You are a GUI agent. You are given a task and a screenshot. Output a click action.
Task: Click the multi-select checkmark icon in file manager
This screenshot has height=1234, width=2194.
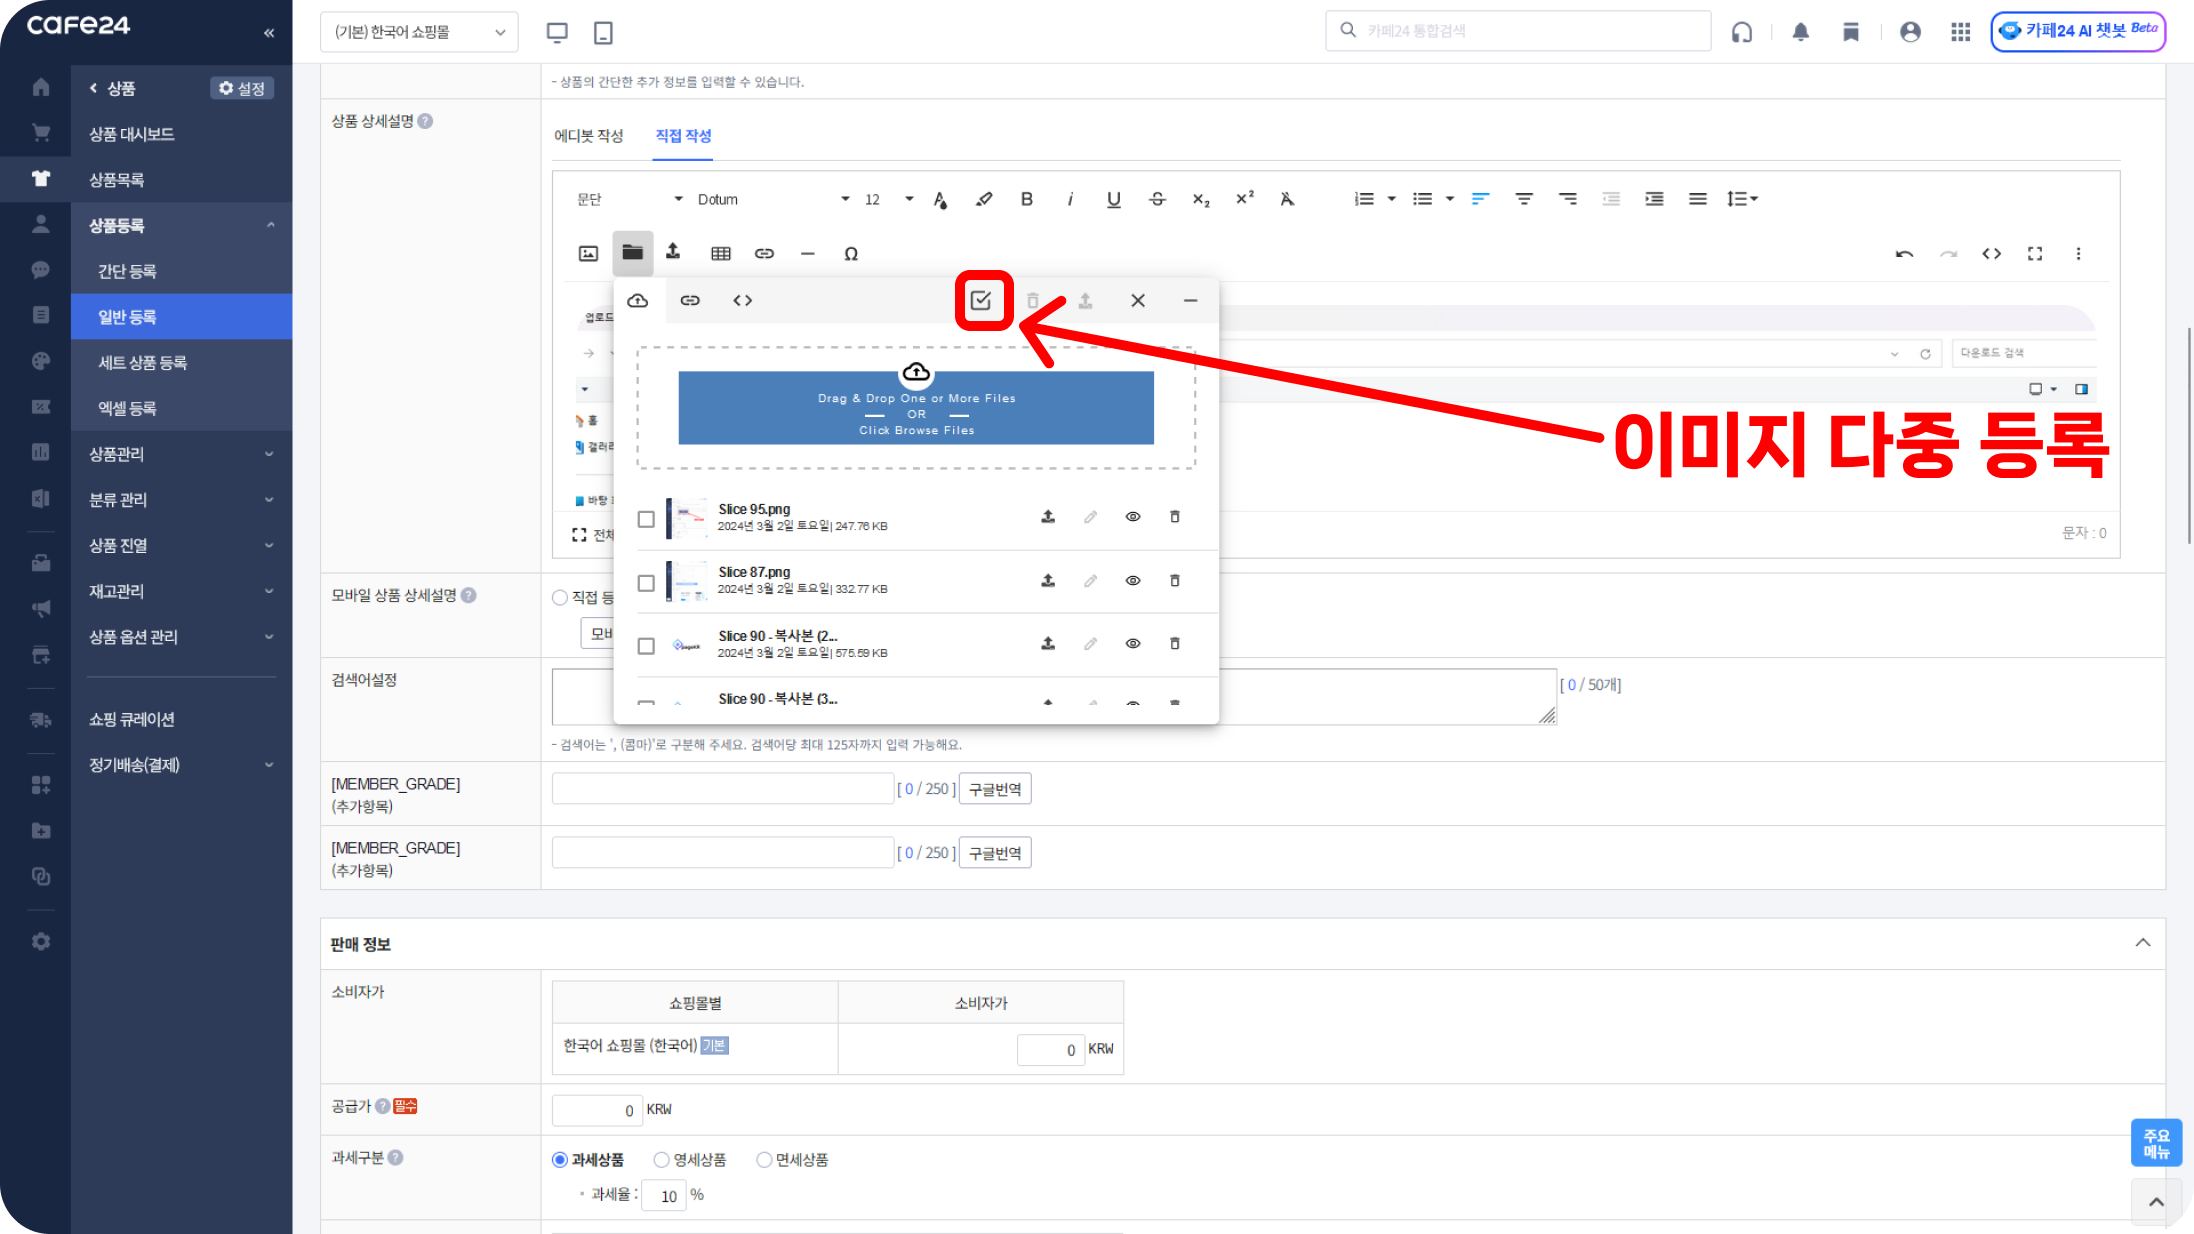click(980, 300)
